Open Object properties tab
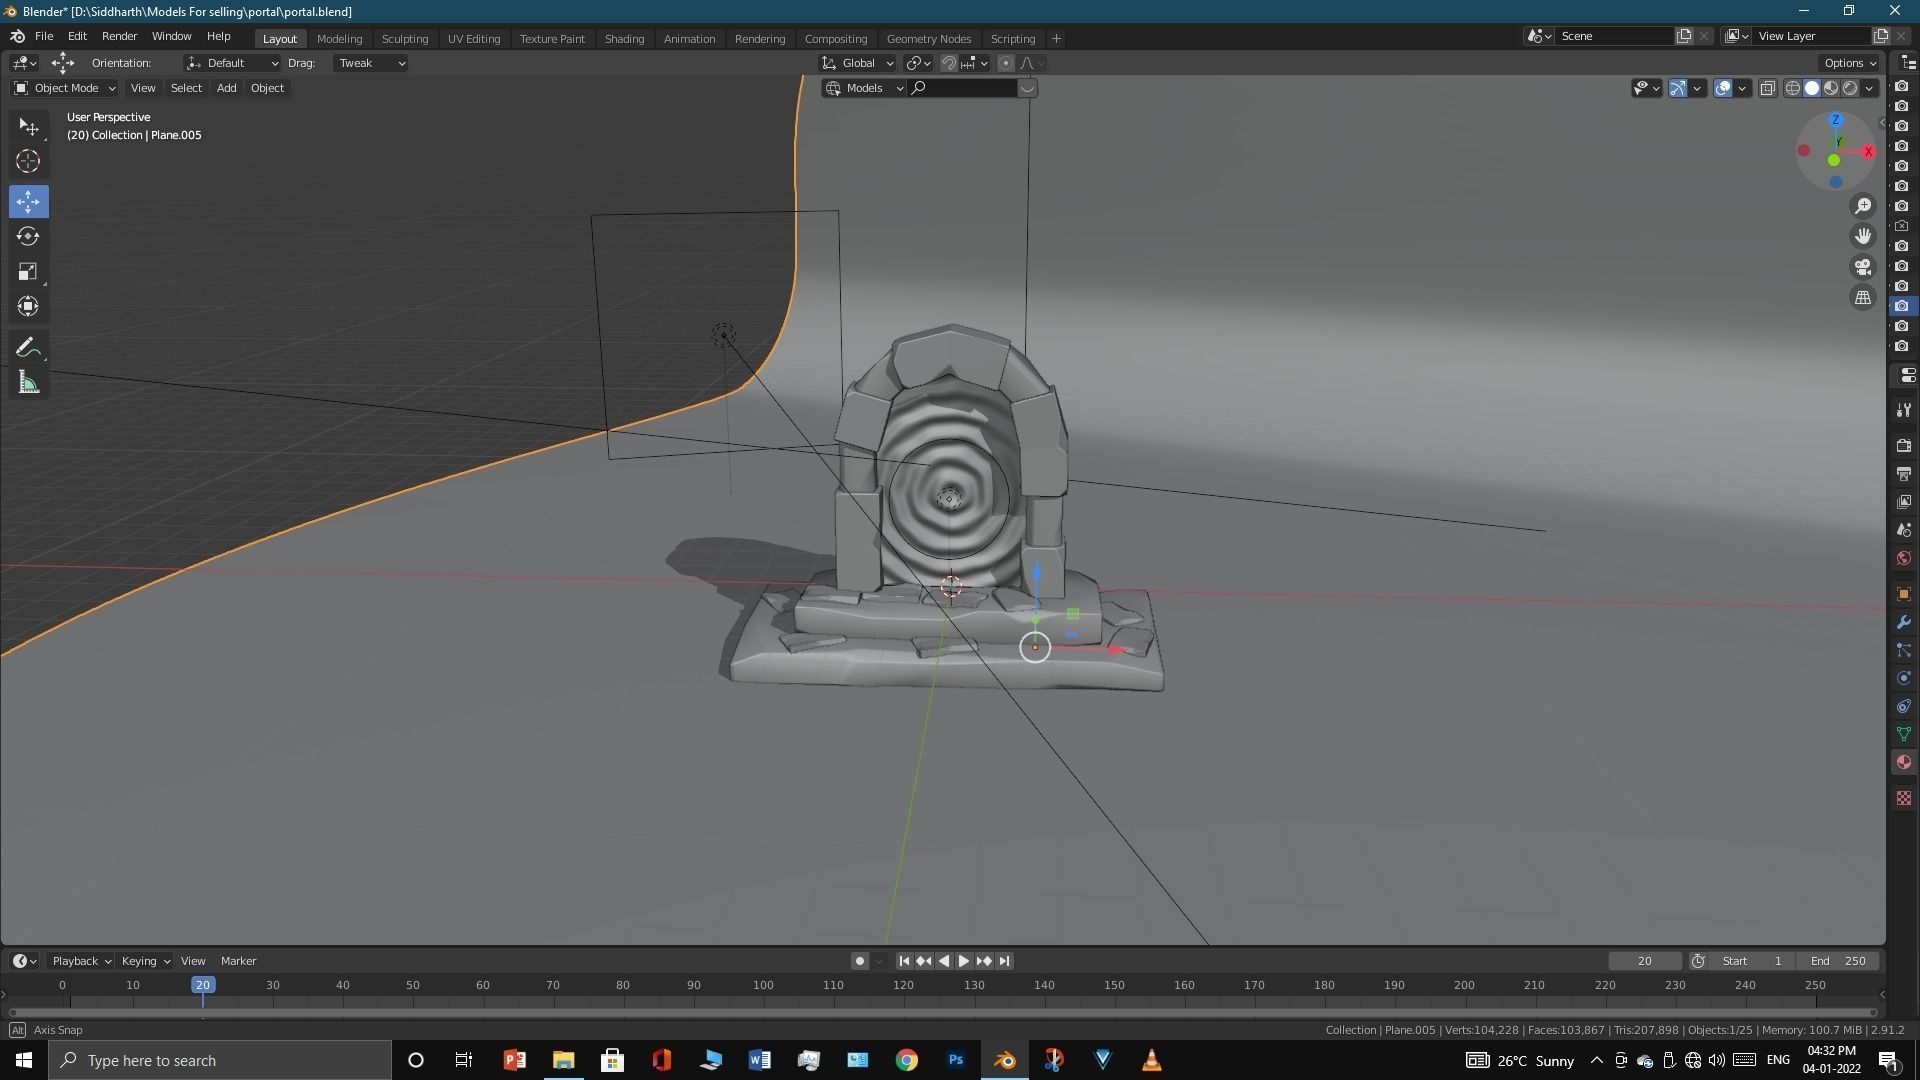The width and height of the screenshot is (1920, 1080). click(1904, 594)
